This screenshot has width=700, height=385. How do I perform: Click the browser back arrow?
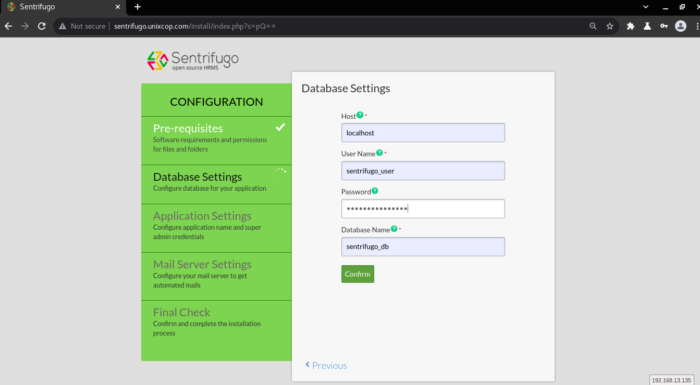(8, 26)
